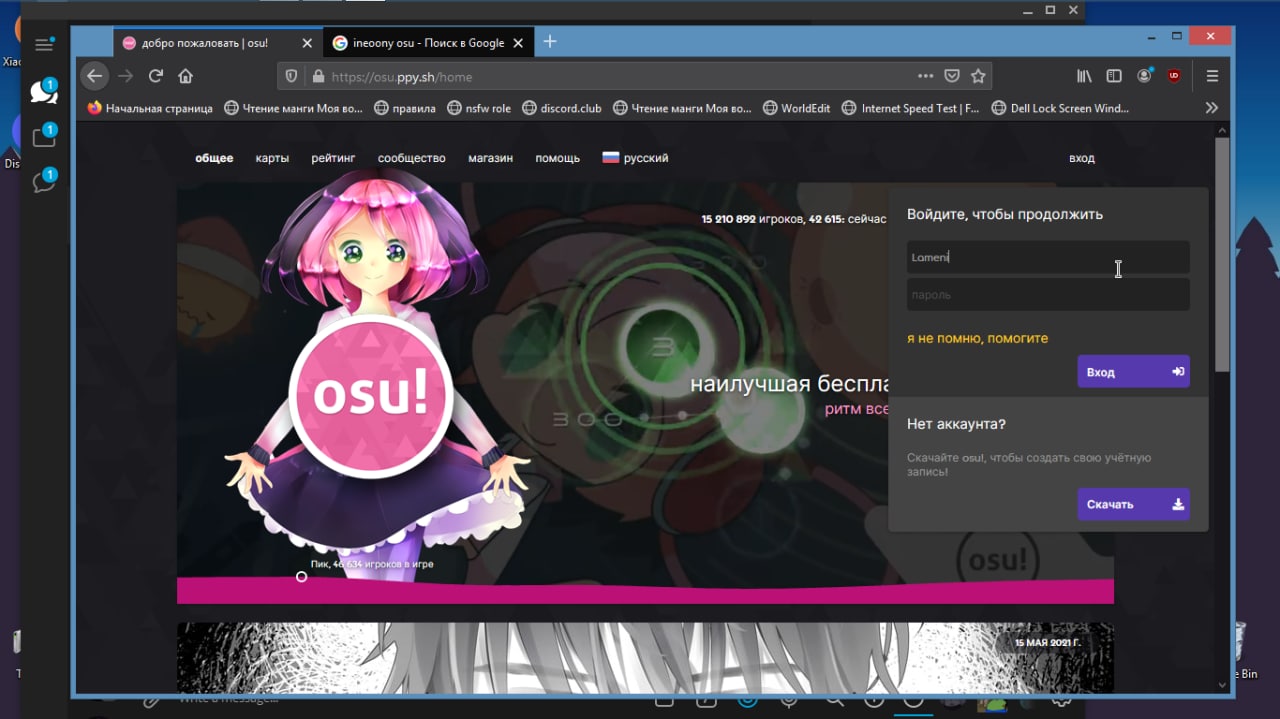Focus the 'пароль' password field
Screen dimensions: 1280x719
pos(1048,294)
